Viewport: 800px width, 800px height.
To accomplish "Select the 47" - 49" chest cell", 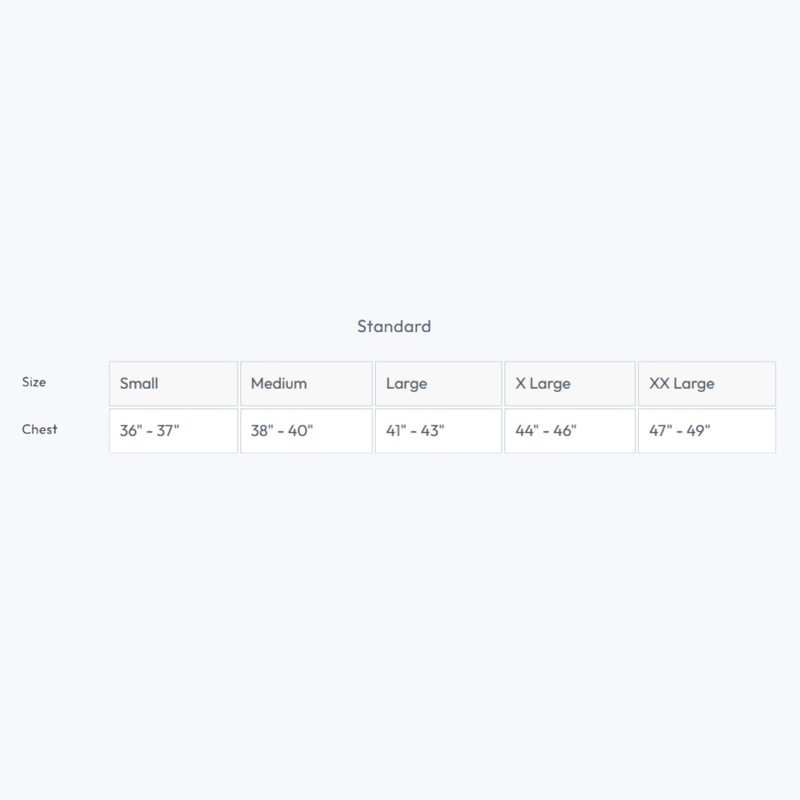I will [x=706, y=431].
